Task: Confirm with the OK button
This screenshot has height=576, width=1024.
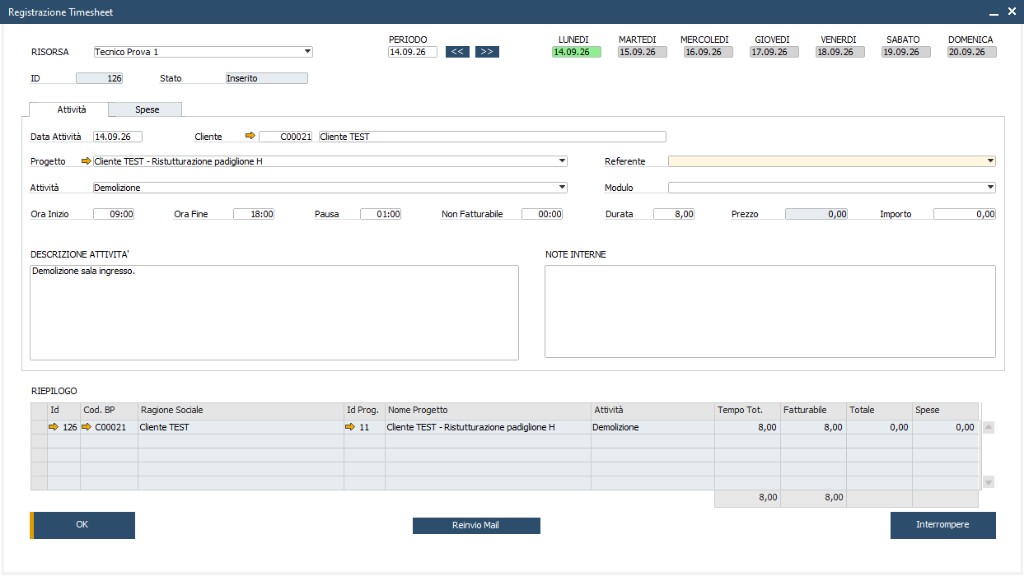Action: [82, 525]
